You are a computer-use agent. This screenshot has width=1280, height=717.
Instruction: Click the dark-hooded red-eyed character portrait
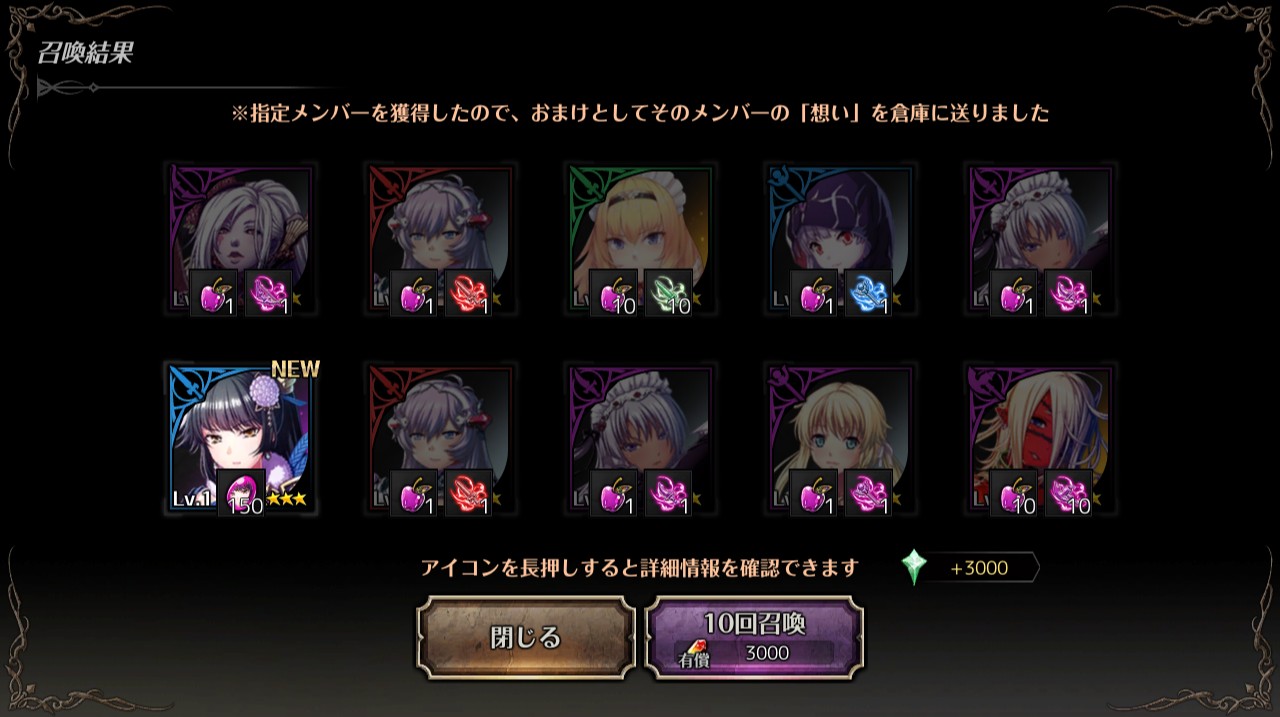[x=841, y=240]
